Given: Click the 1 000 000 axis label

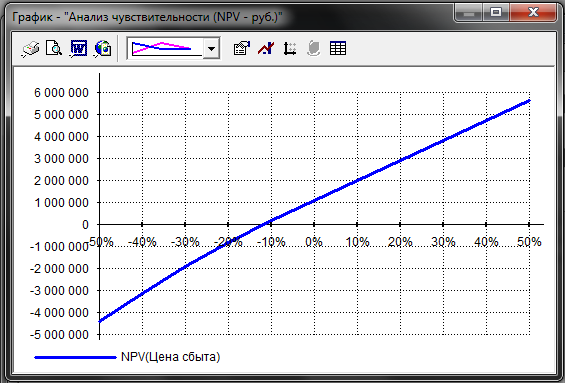Looking at the screenshot, I should pyautogui.click(x=61, y=203).
